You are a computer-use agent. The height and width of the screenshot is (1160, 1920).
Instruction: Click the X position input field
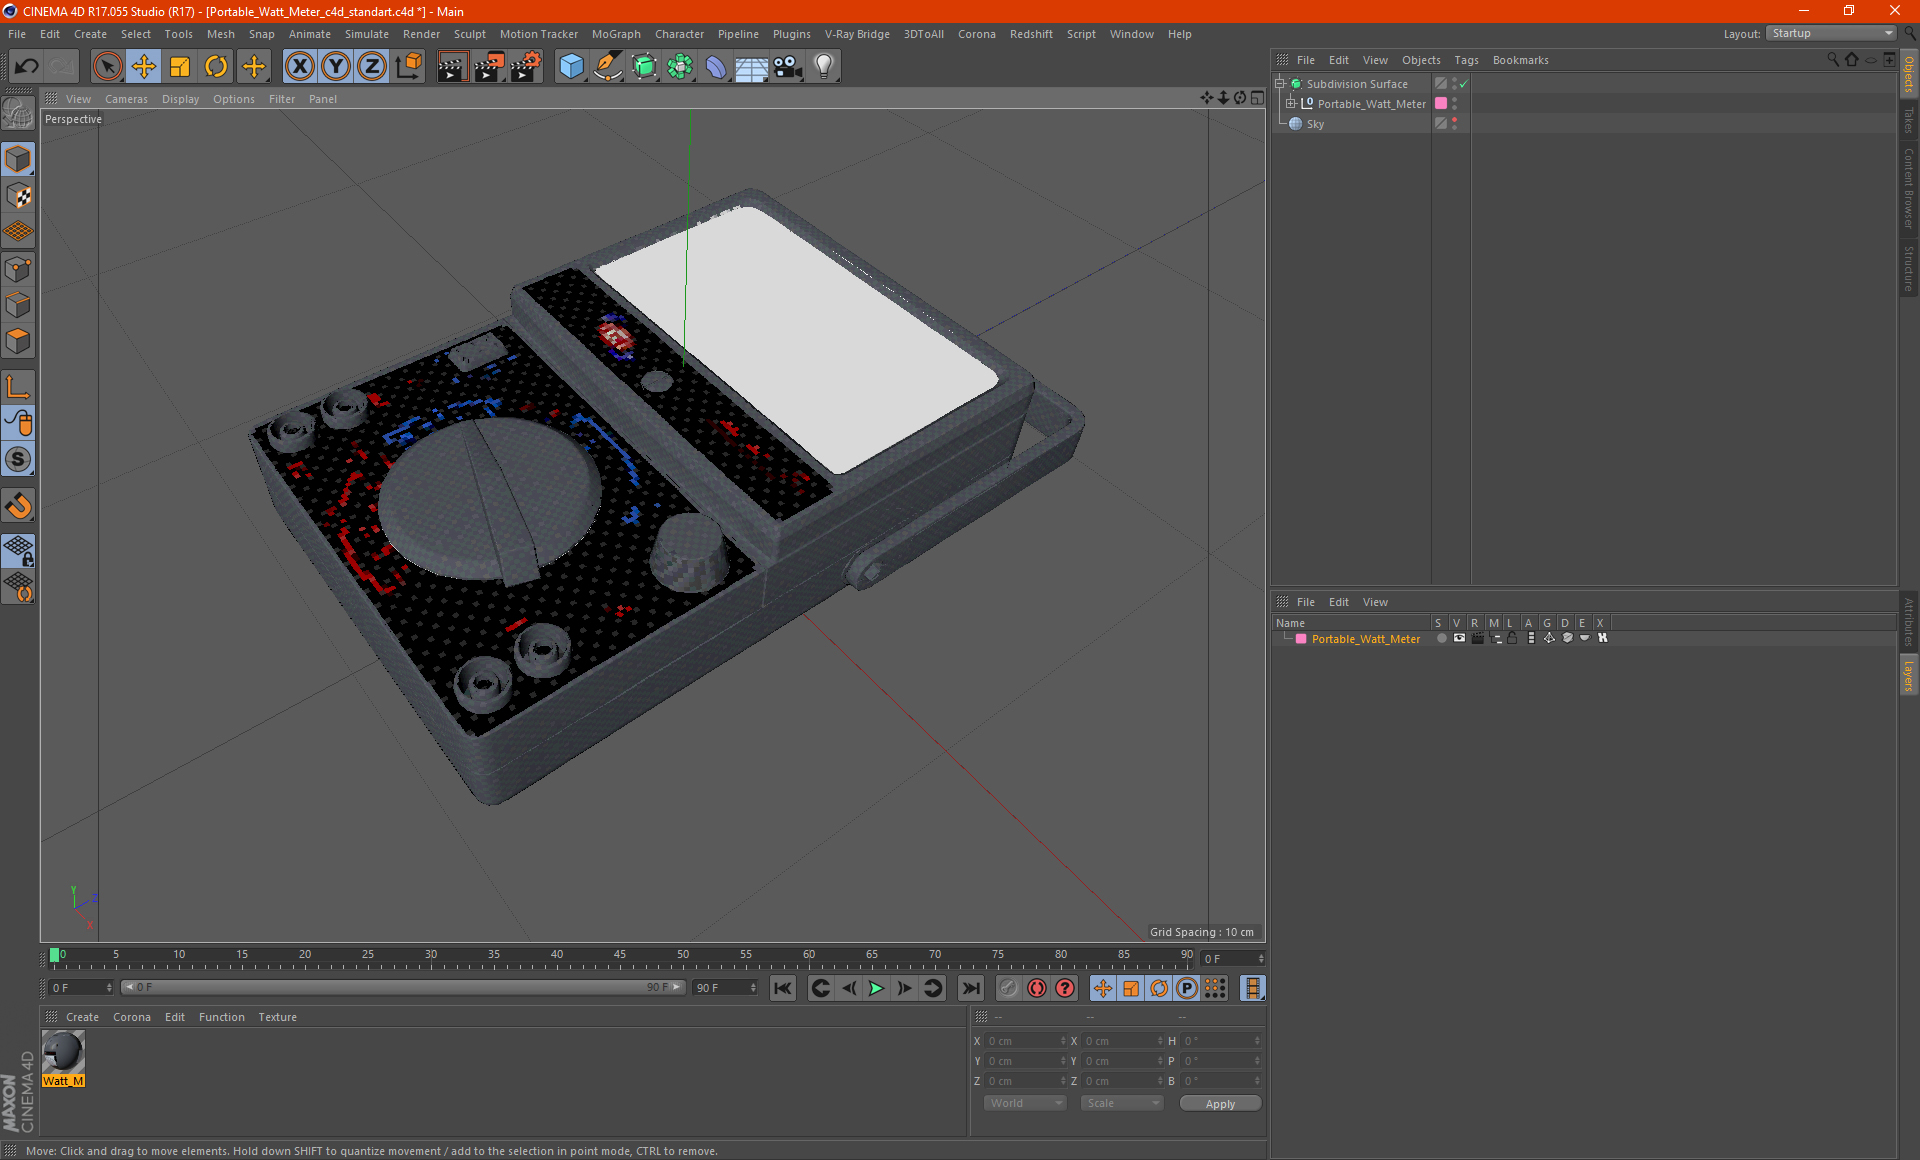(1026, 1041)
